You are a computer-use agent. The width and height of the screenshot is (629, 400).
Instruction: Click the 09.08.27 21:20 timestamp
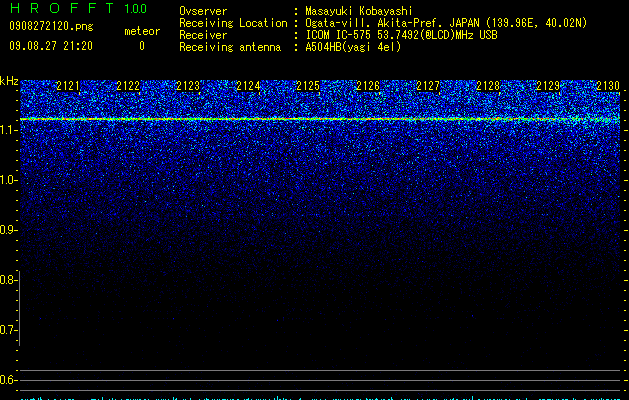51,46
